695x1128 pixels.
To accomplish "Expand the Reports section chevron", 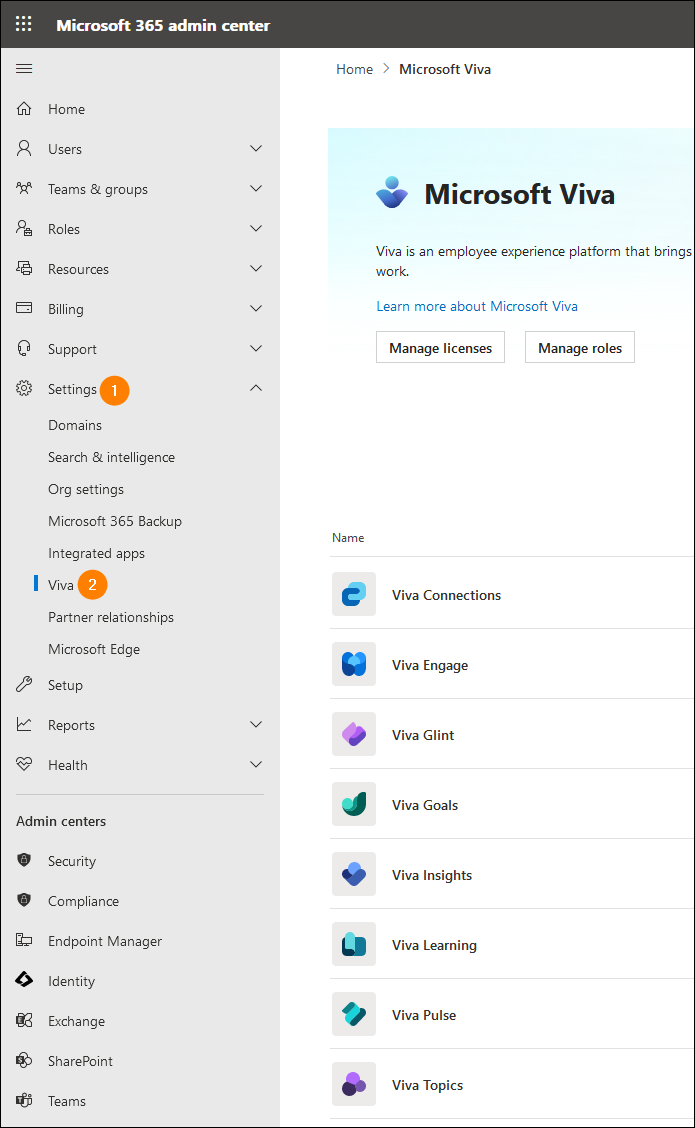I will (x=255, y=724).
